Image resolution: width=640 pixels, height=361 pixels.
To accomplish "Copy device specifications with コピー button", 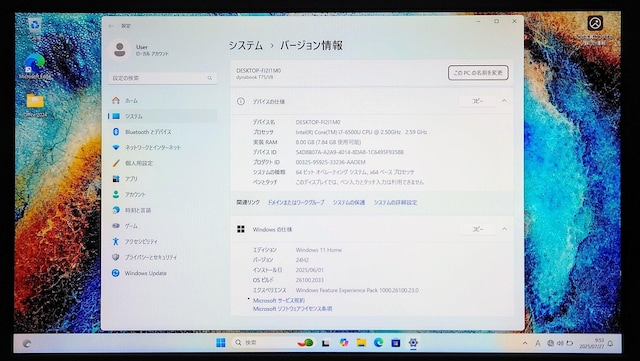I will tap(478, 101).
